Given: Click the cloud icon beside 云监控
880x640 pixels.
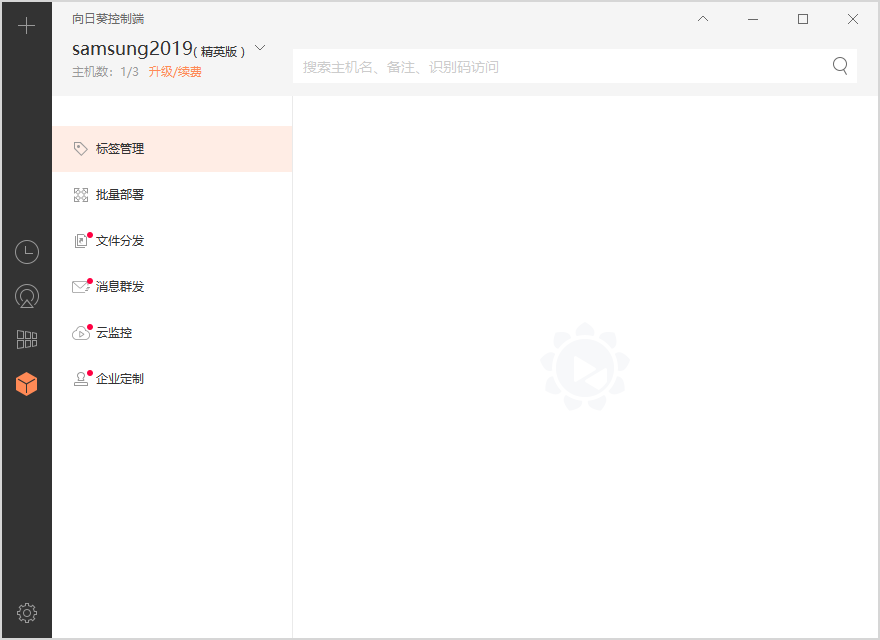Looking at the screenshot, I should point(81,333).
